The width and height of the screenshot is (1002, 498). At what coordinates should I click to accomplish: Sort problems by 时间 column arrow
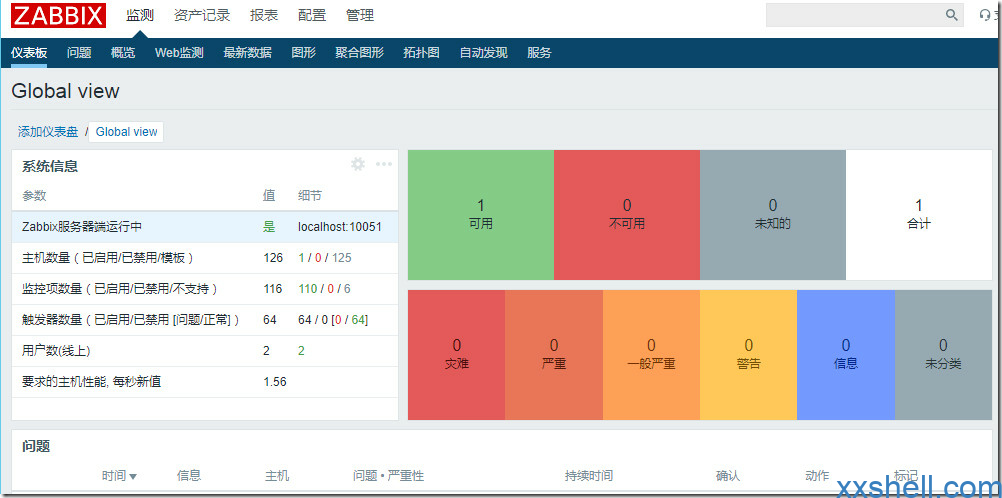[x=133, y=476]
